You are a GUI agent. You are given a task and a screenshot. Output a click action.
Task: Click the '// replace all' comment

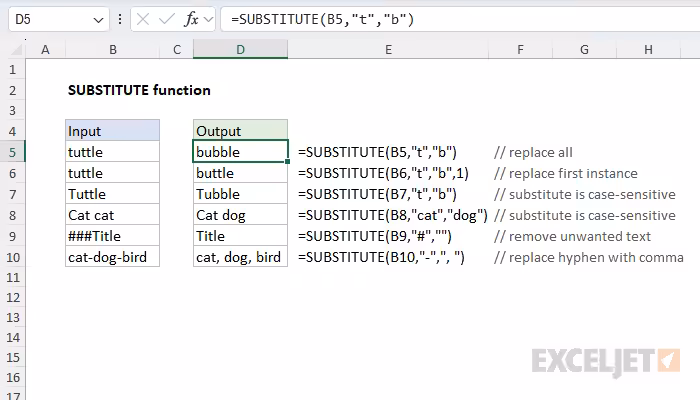(x=533, y=152)
